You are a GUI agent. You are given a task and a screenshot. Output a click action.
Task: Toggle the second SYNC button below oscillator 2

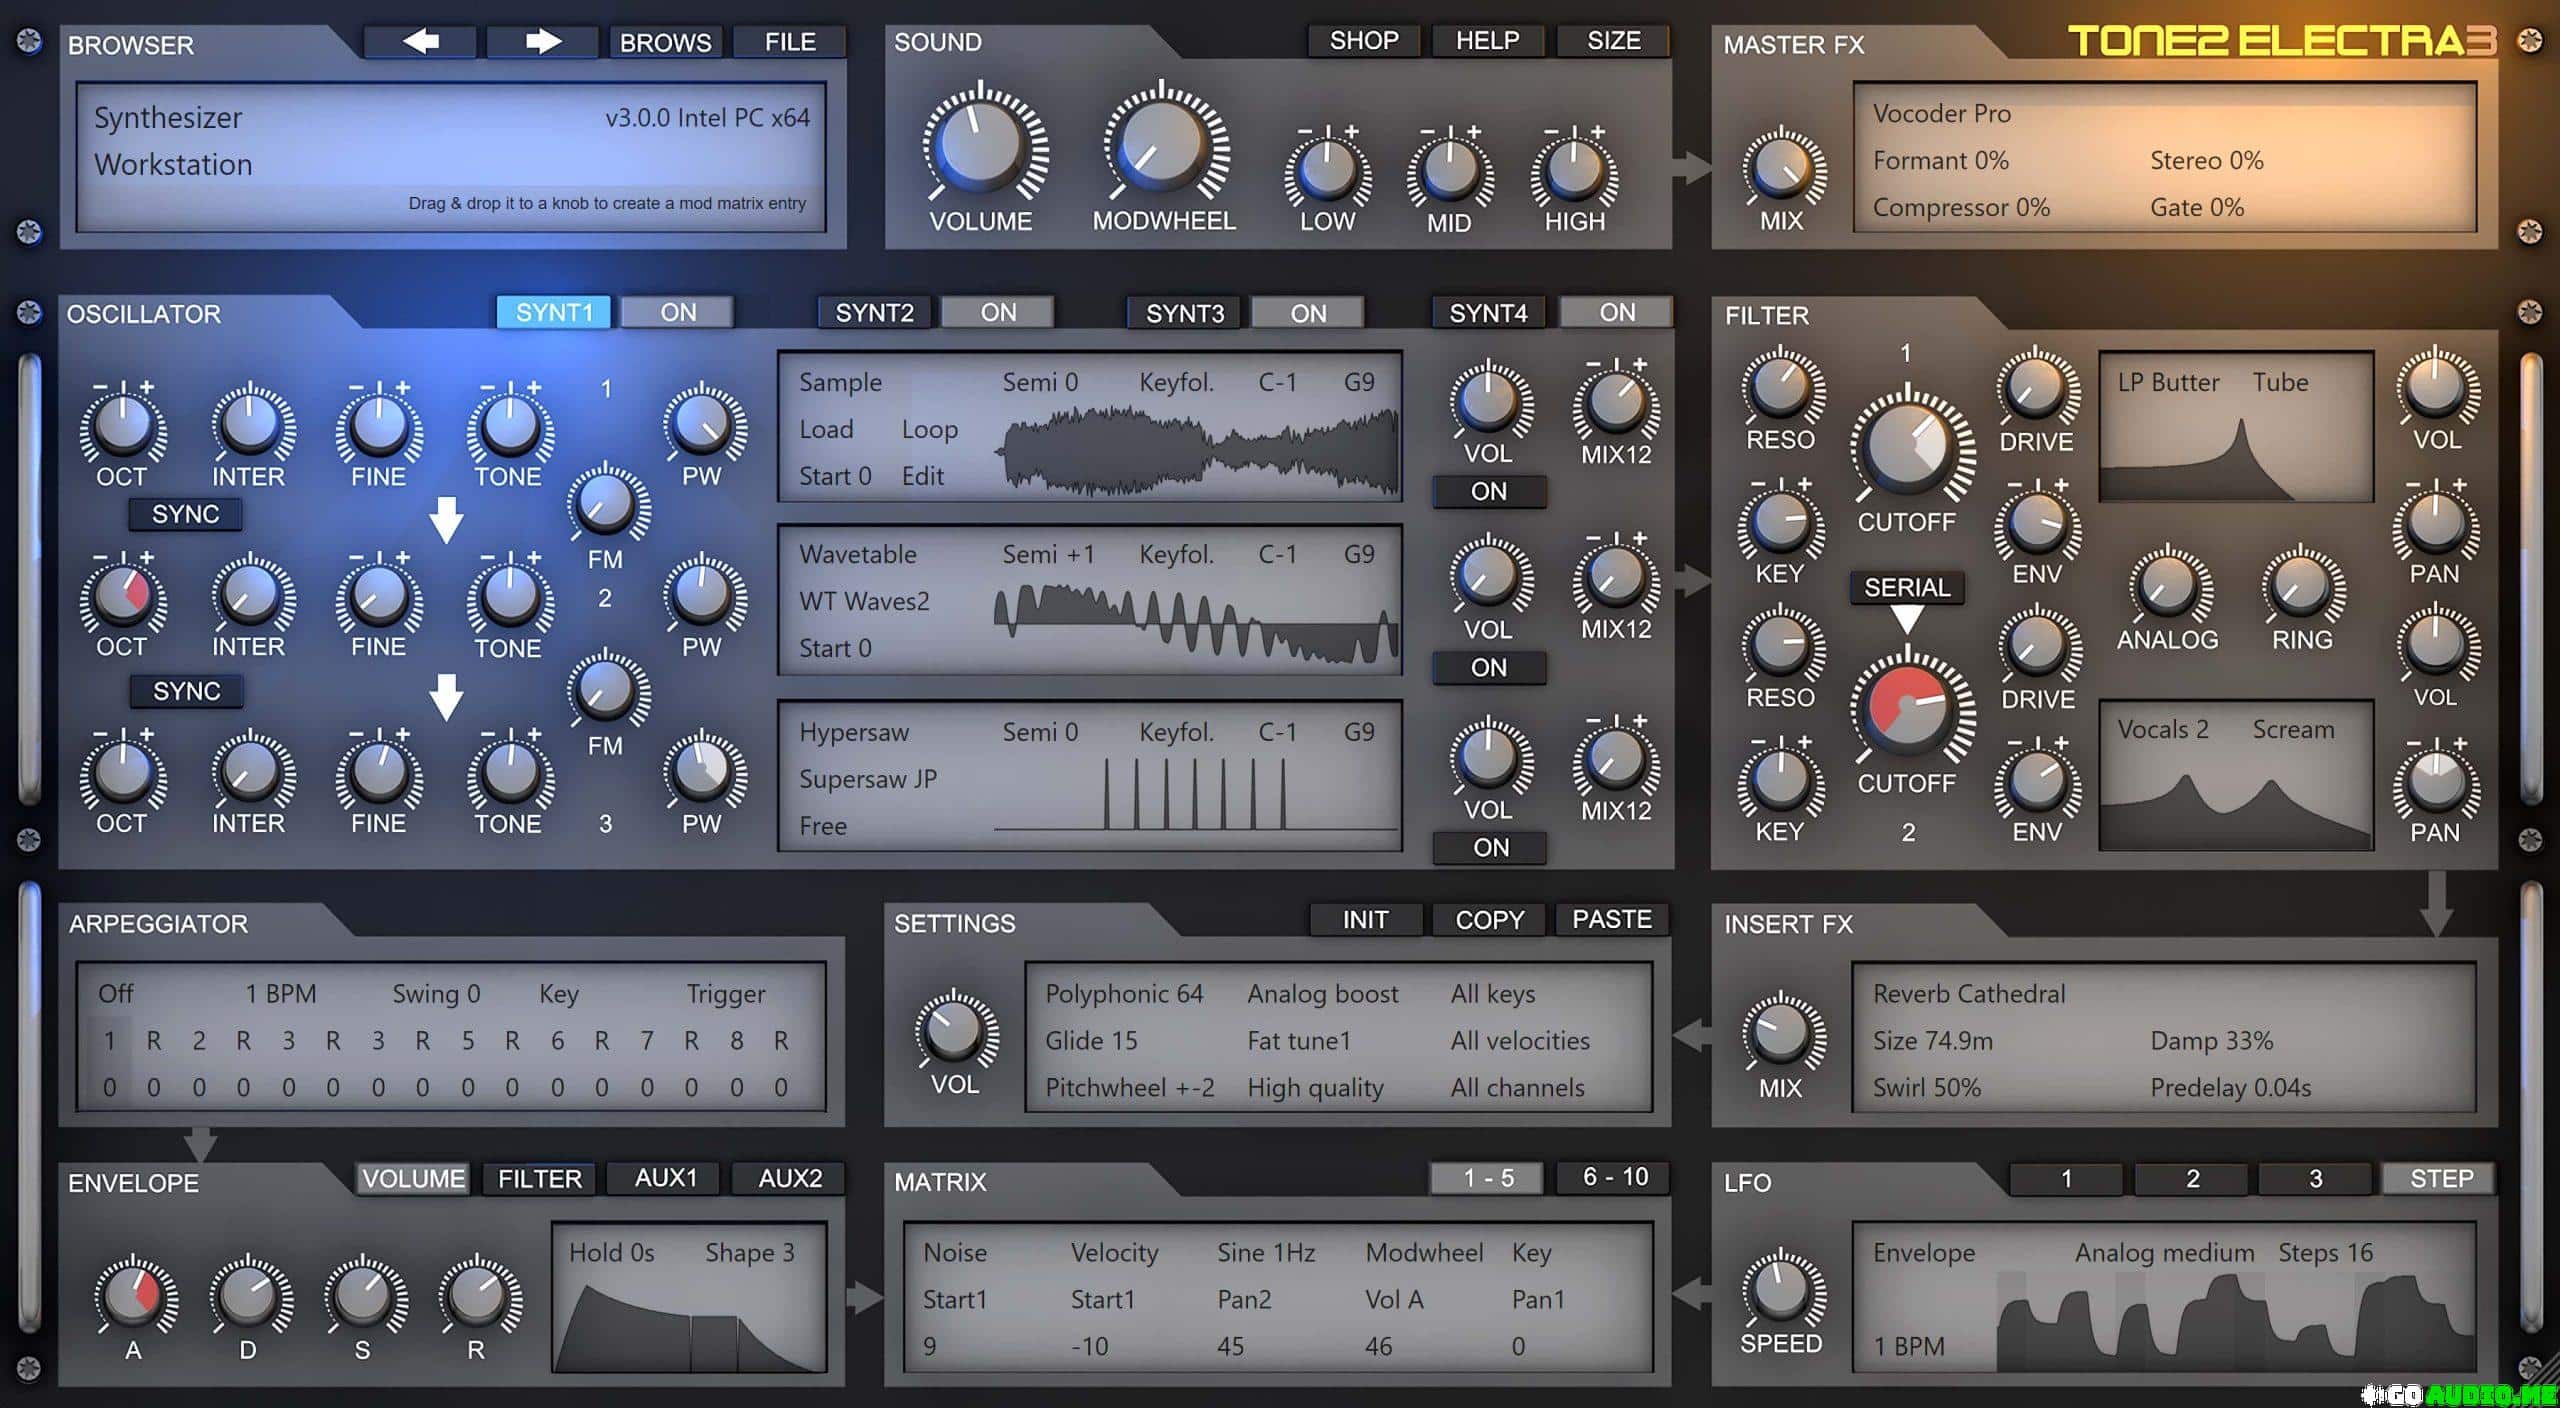click(x=186, y=691)
